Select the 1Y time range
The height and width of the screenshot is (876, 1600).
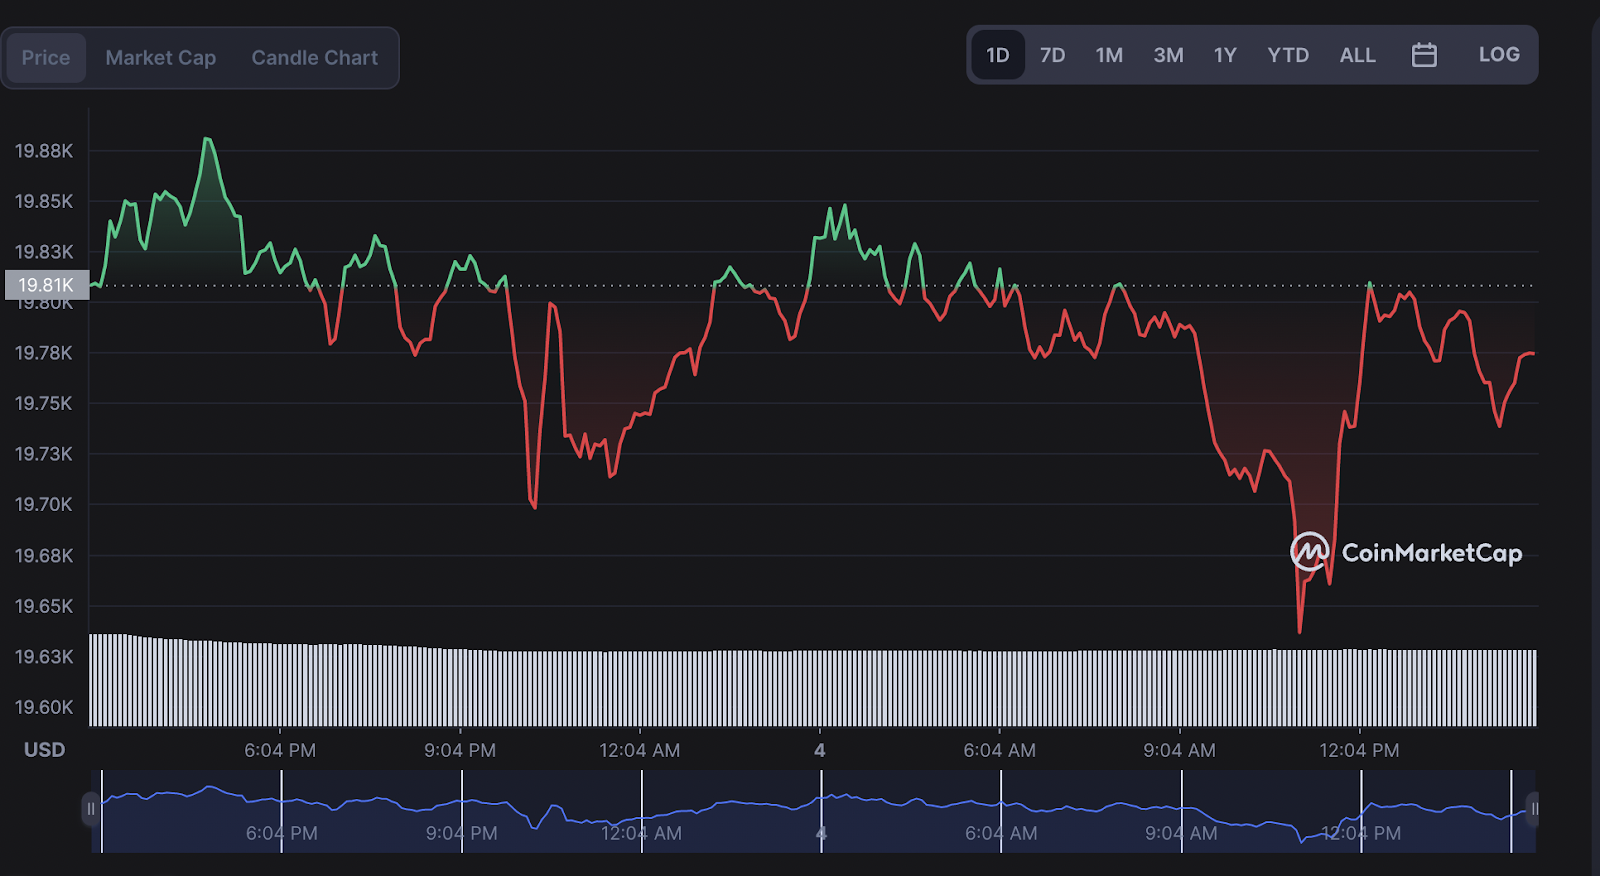pyautogui.click(x=1225, y=55)
